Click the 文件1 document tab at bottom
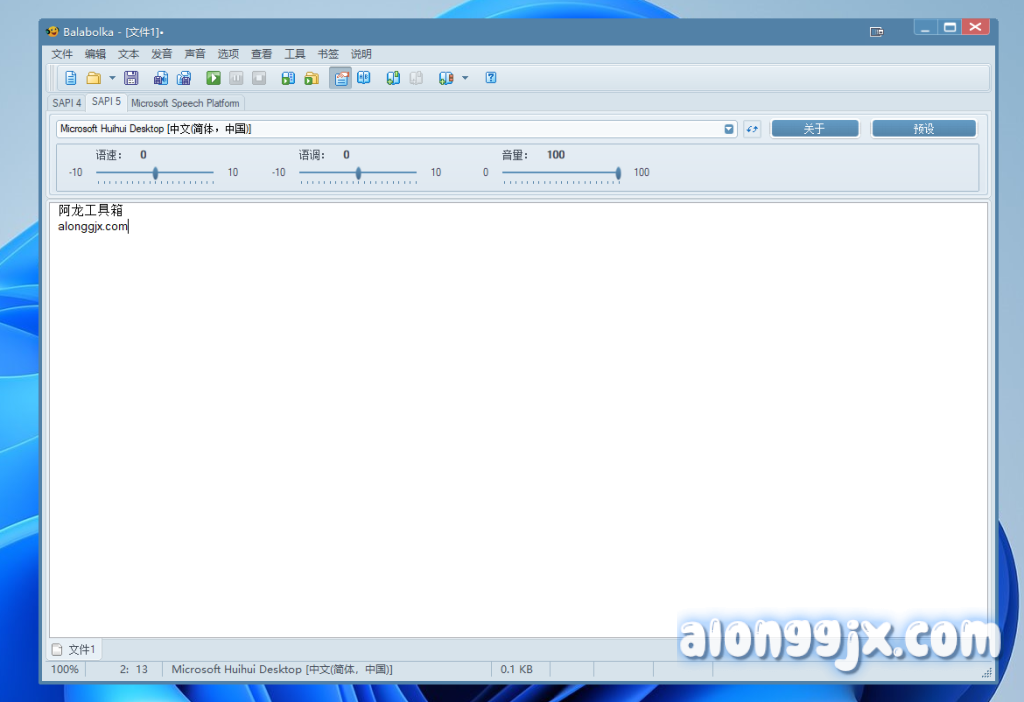 tap(75, 650)
